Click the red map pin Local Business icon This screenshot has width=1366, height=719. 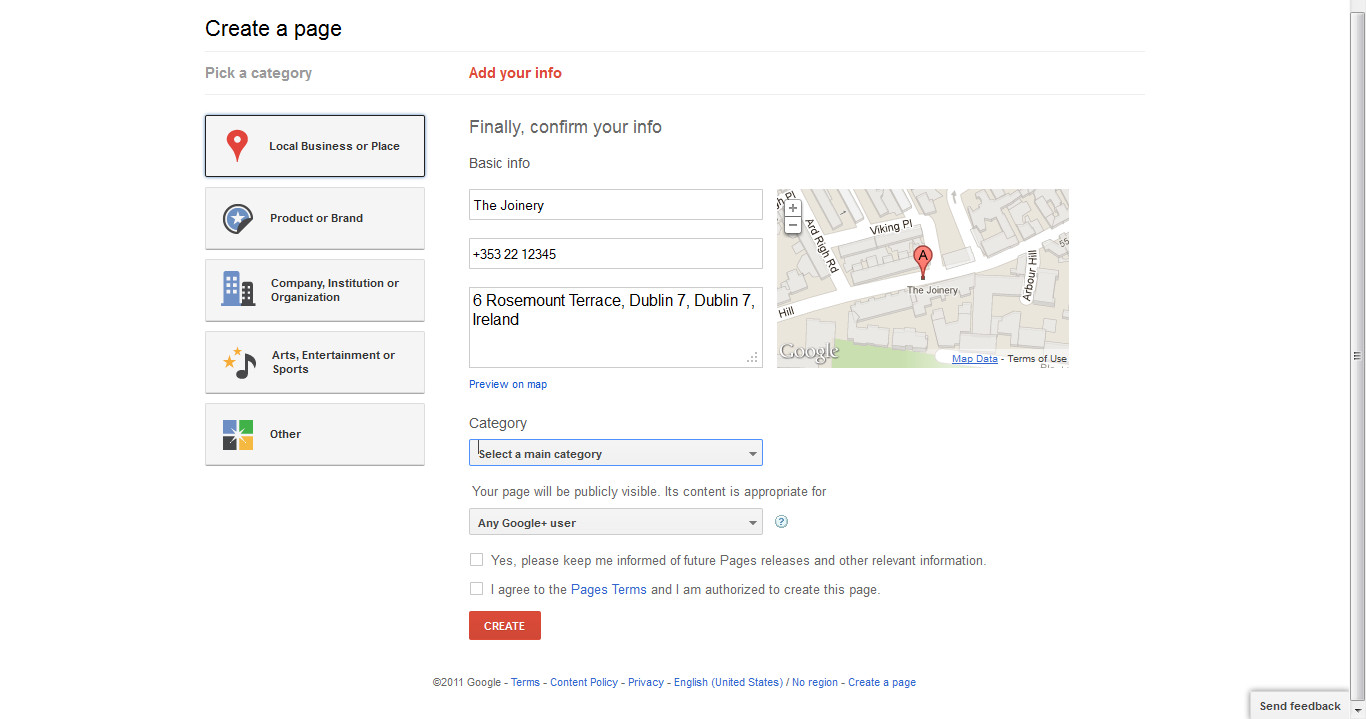click(237, 146)
